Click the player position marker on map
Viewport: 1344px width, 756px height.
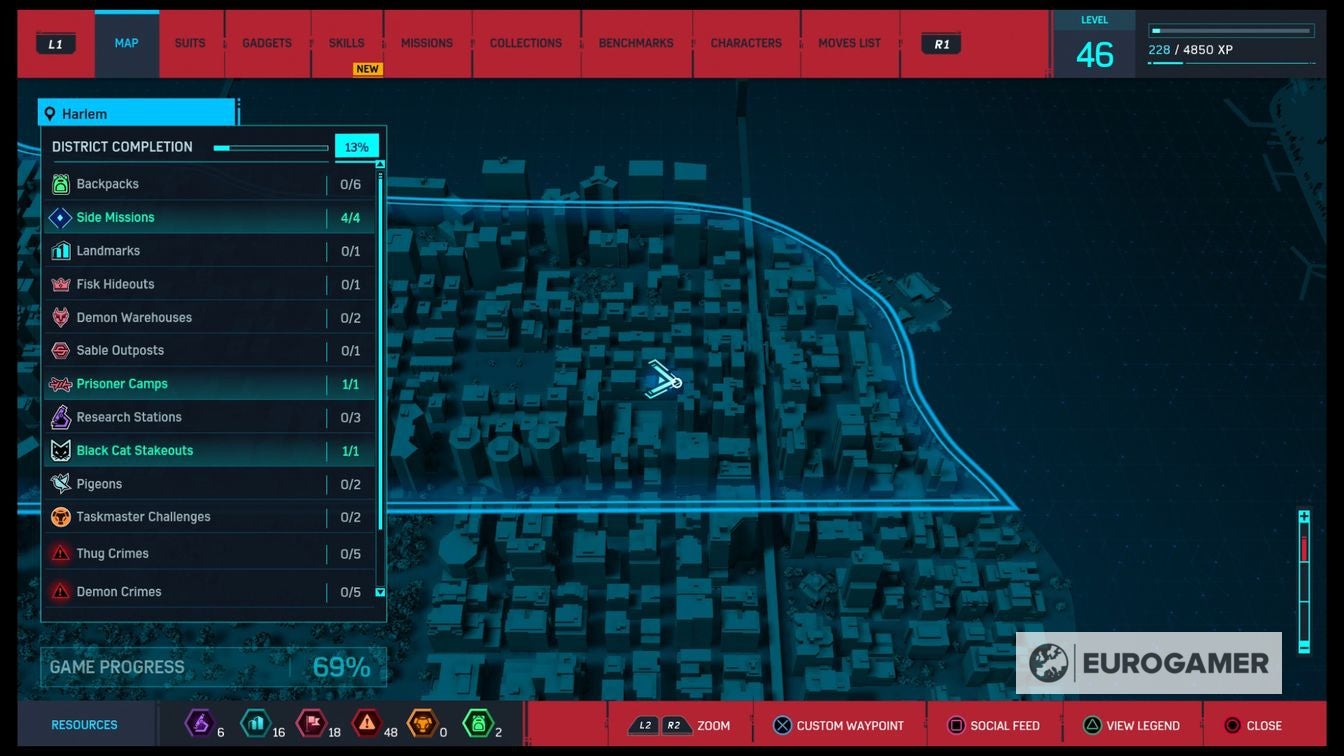click(x=662, y=380)
